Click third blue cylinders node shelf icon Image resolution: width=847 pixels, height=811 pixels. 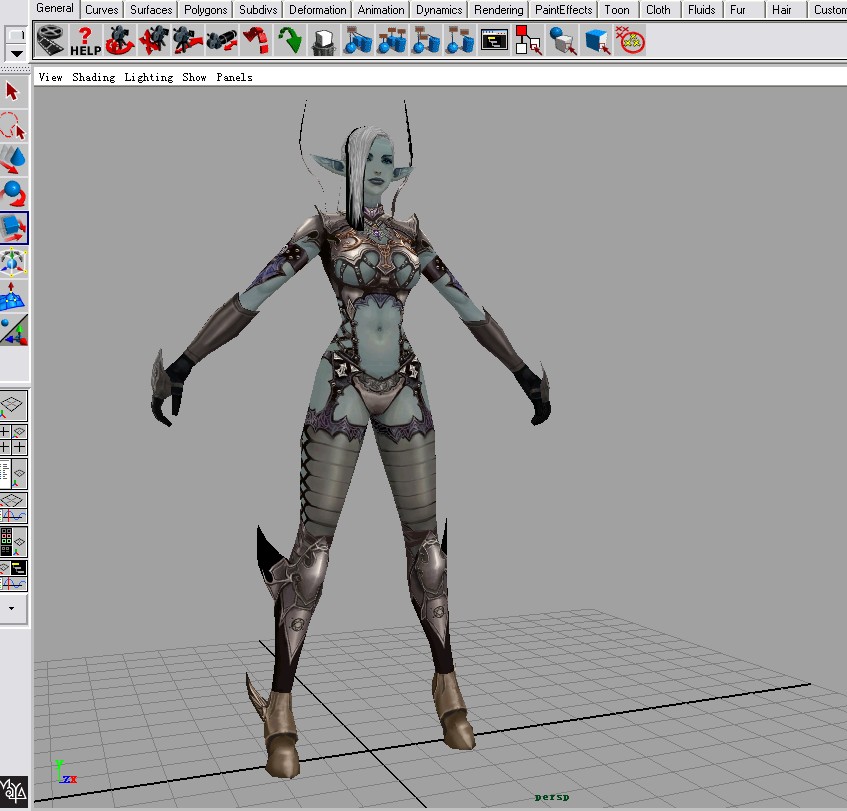coord(426,41)
